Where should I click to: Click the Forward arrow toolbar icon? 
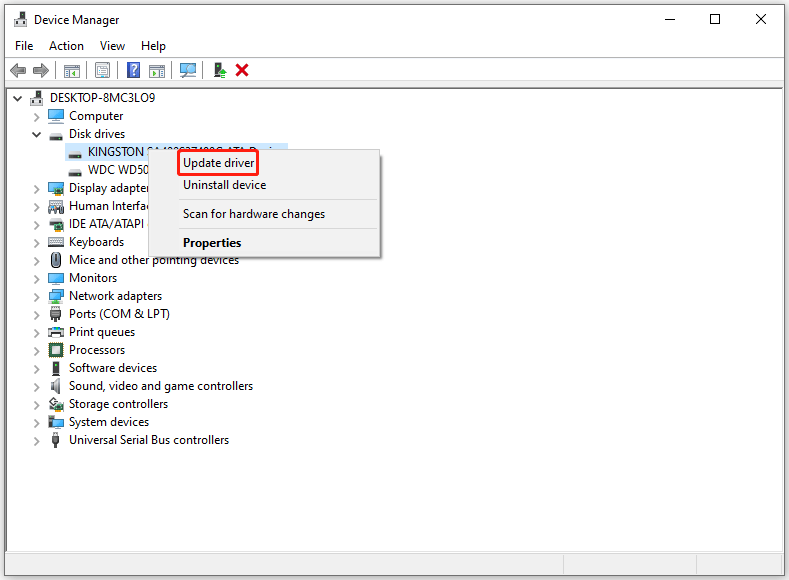tap(41, 70)
